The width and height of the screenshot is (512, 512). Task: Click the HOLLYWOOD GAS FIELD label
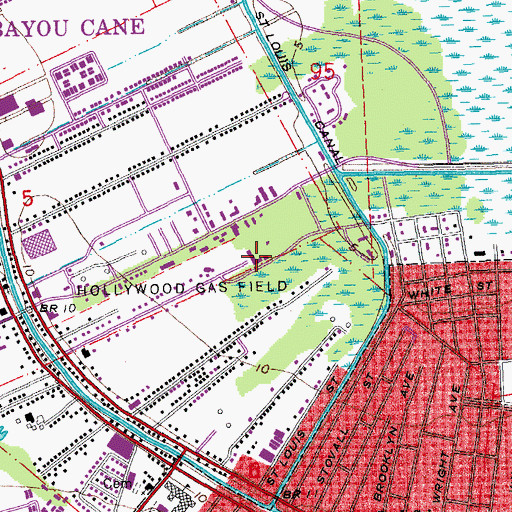point(182,288)
